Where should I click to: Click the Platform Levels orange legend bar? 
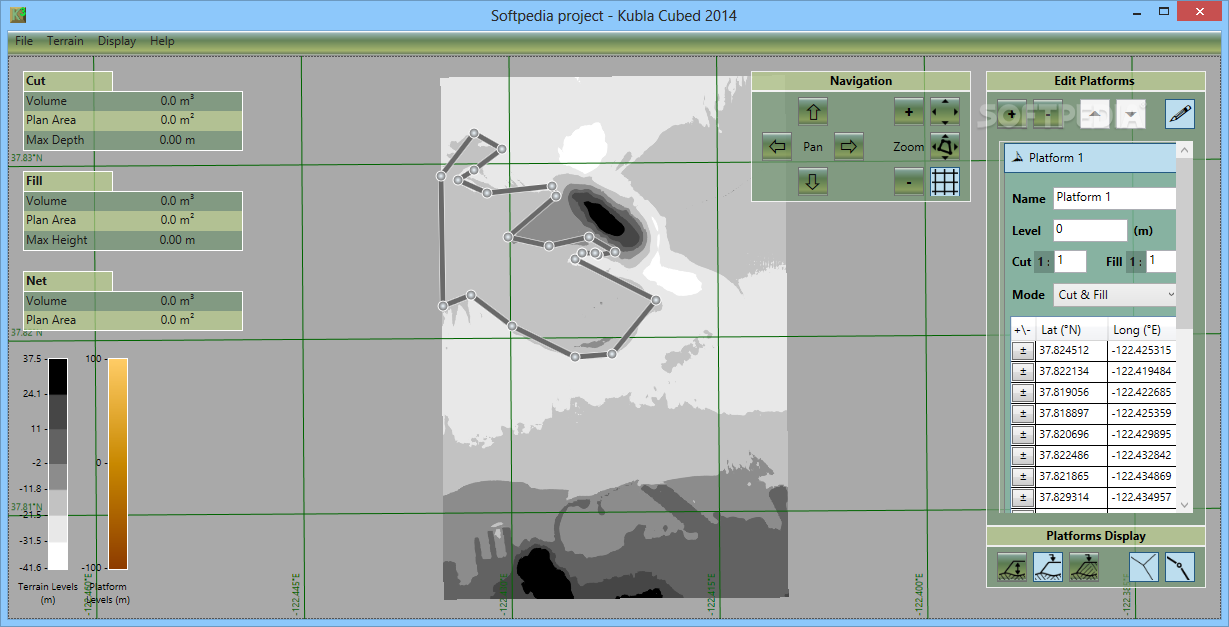click(118, 464)
